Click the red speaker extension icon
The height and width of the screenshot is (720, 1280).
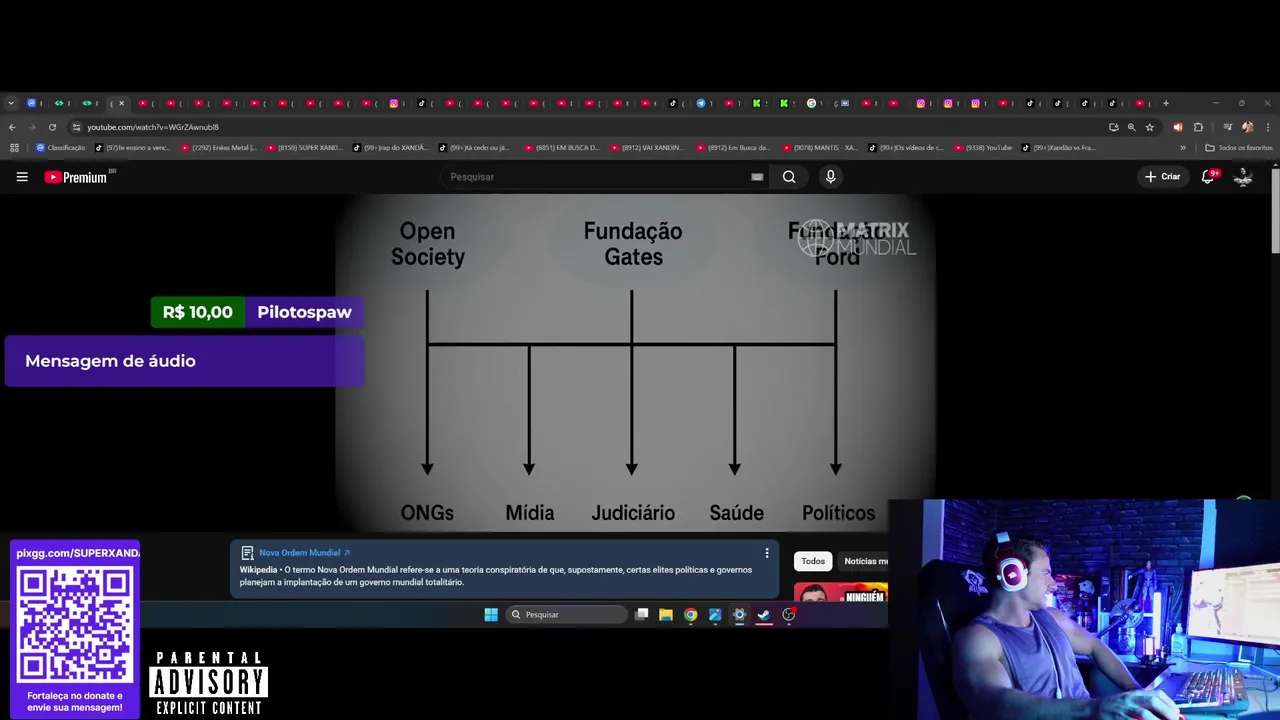pyautogui.click(x=1177, y=127)
